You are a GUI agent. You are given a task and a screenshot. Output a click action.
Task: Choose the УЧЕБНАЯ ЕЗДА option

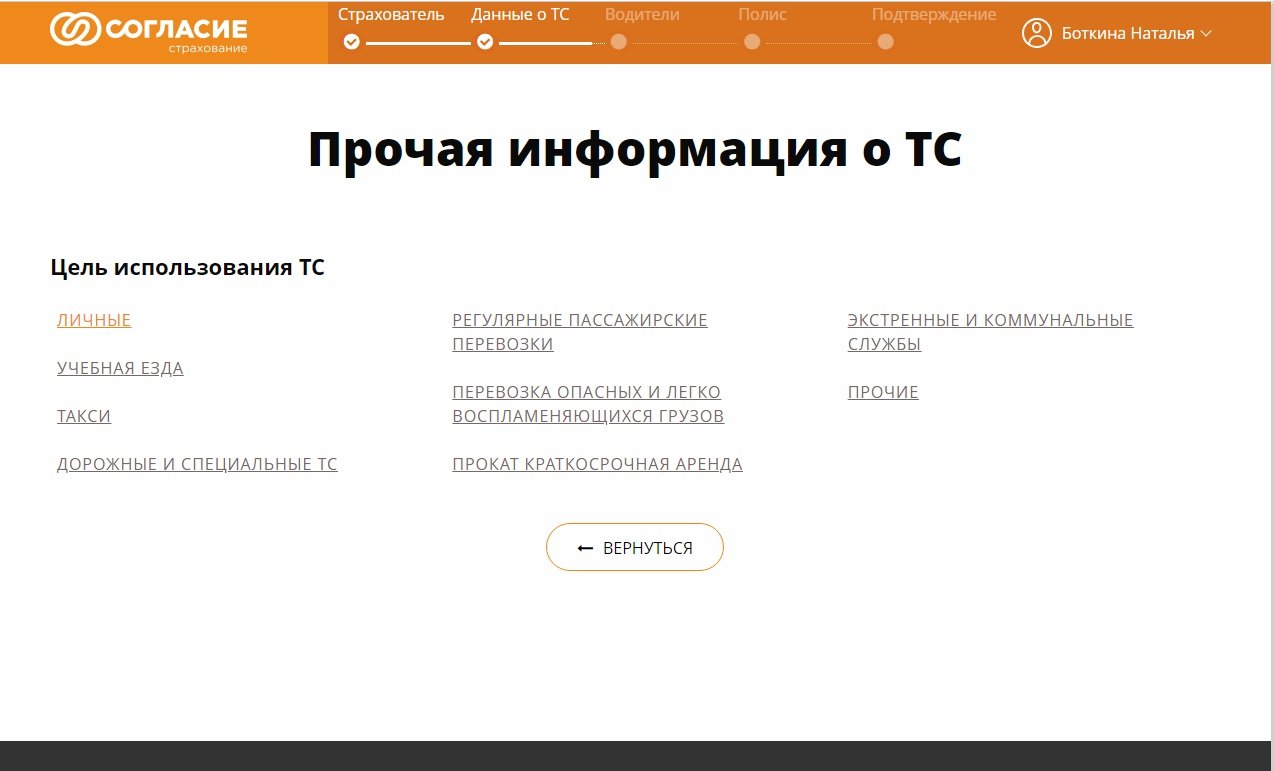(x=120, y=369)
